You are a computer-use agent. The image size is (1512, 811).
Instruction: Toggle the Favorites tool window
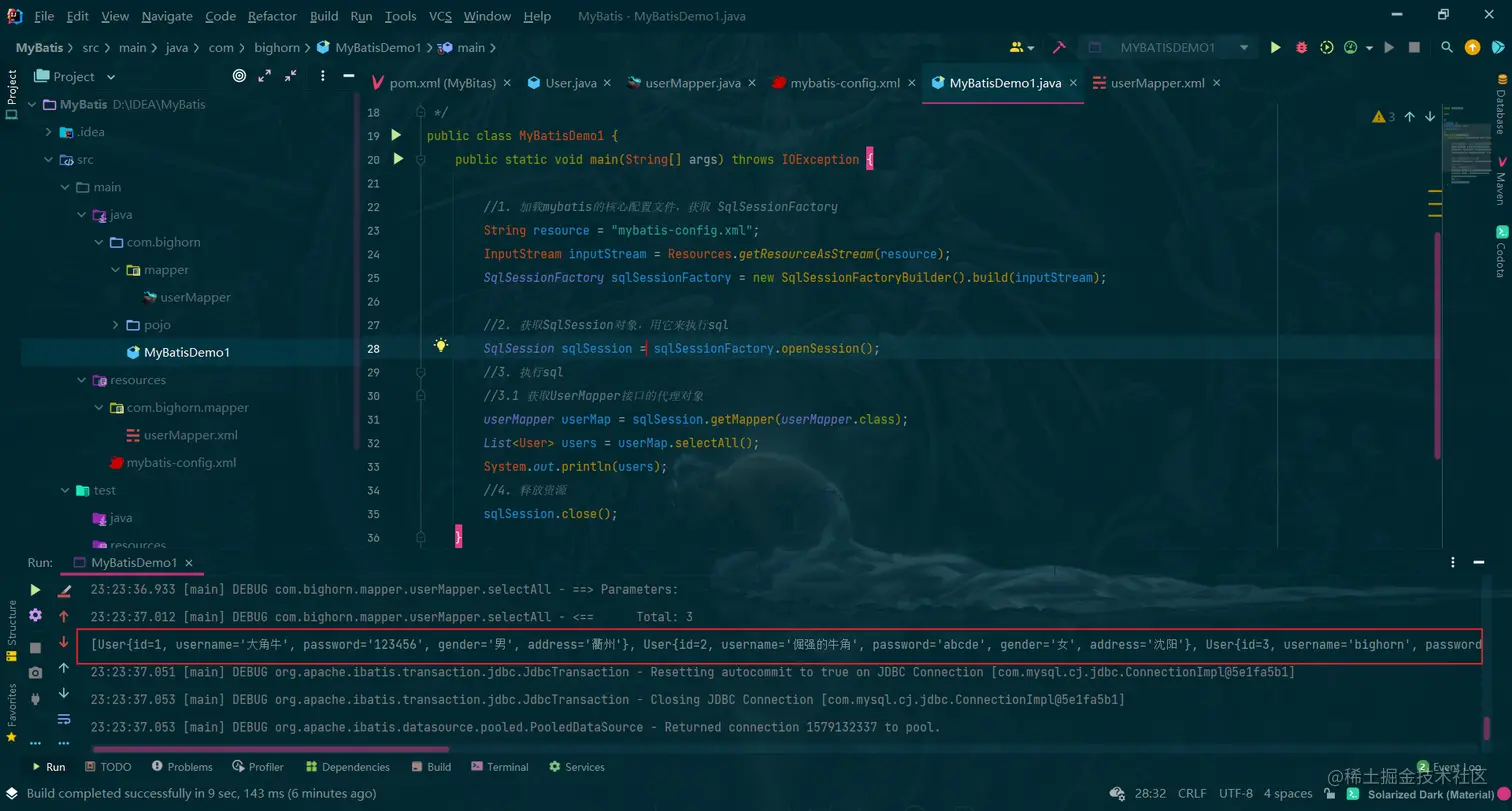tap(12, 711)
